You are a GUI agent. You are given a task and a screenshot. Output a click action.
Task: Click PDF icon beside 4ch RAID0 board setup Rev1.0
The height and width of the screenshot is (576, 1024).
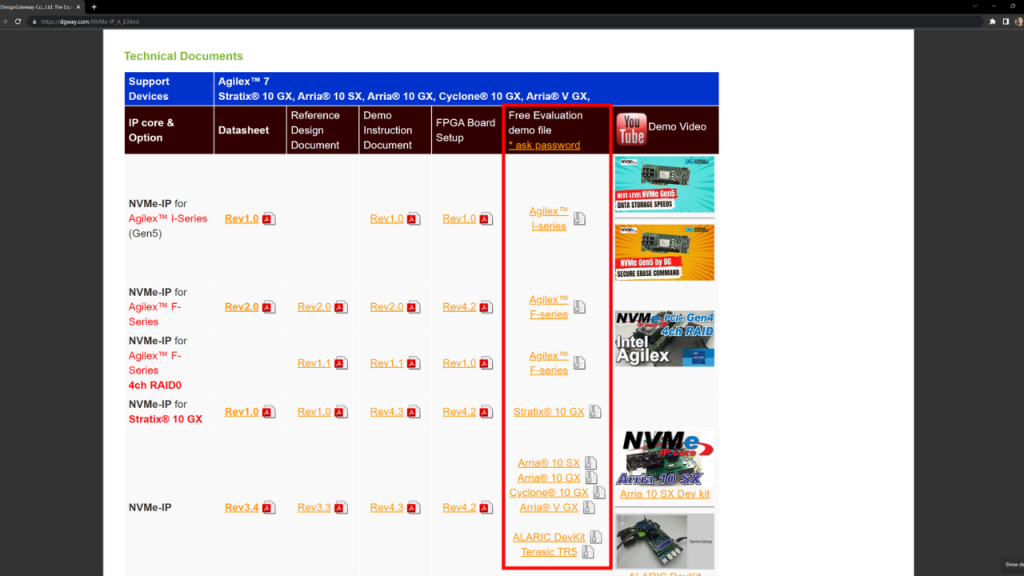(x=486, y=363)
